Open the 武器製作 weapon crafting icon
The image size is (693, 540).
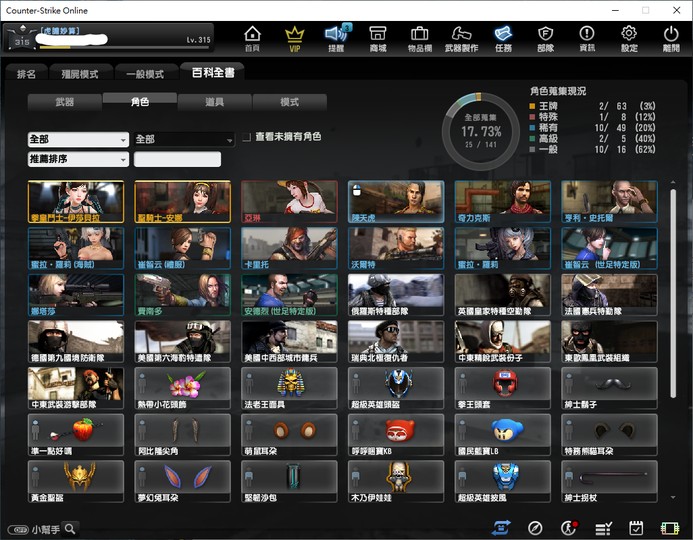point(461,38)
